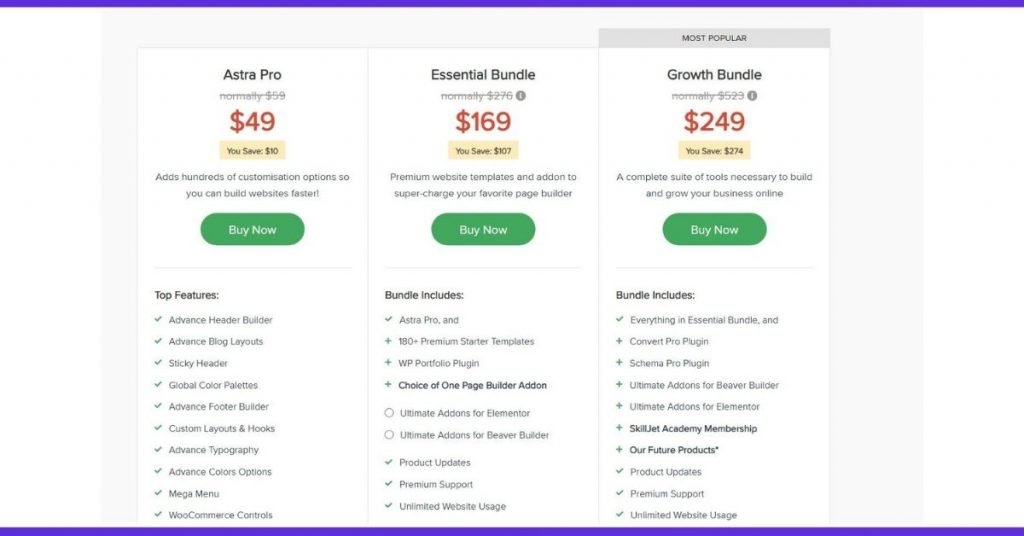Image resolution: width=1024 pixels, height=536 pixels.
Task: Click the plus icon next to SkillJet Academy Membership
Action: 619,428
